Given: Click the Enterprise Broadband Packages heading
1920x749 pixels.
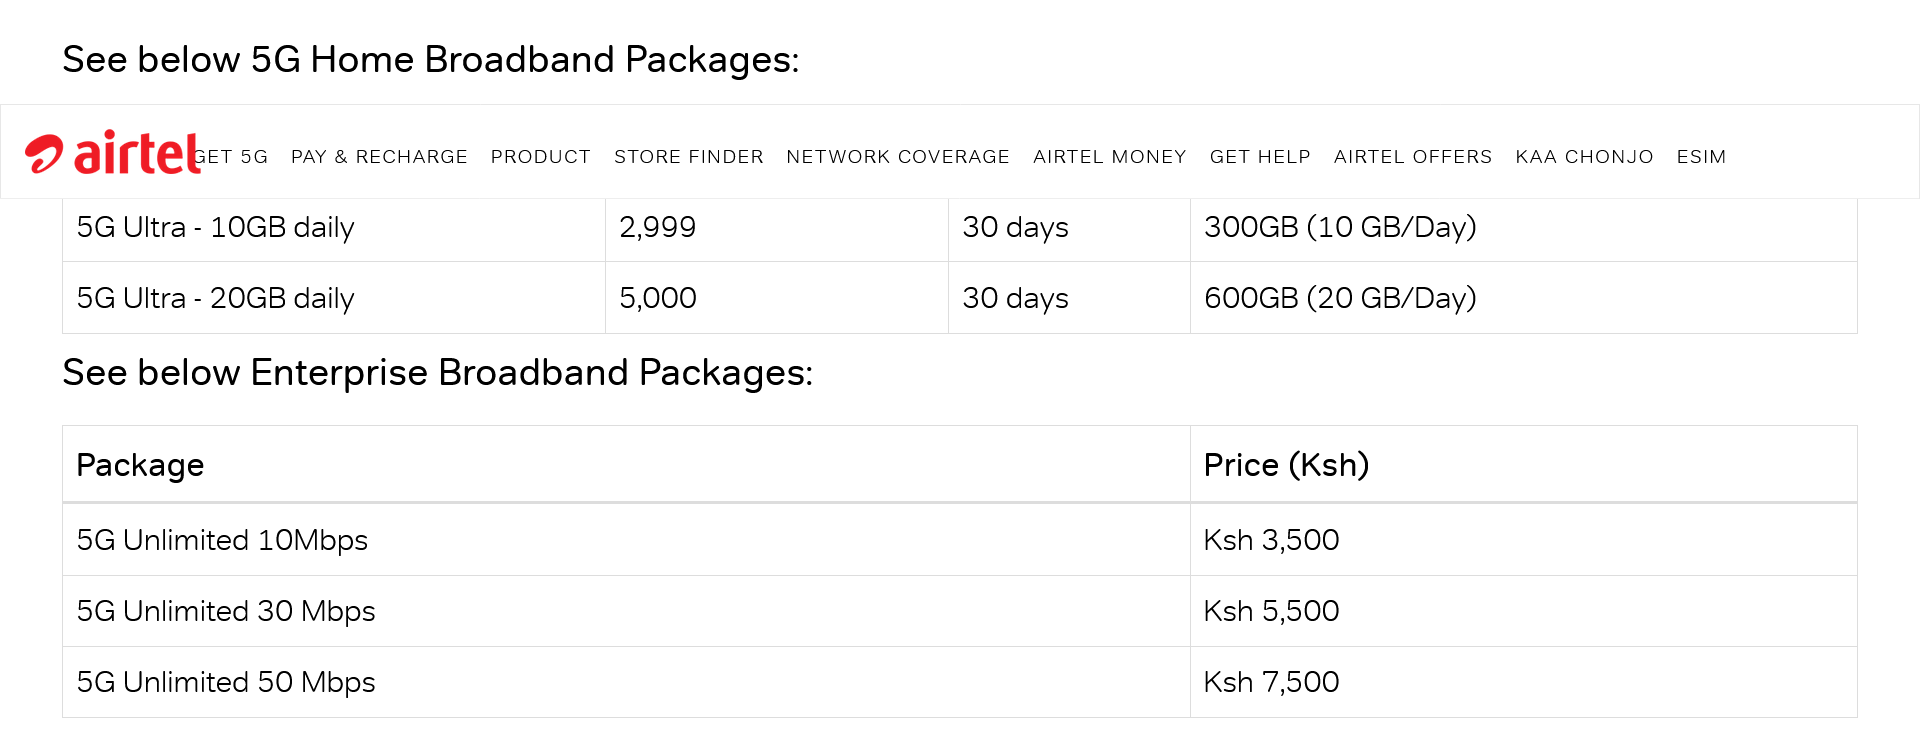Looking at the screenshot, I should pyautogui.click(x=437, y=373).
